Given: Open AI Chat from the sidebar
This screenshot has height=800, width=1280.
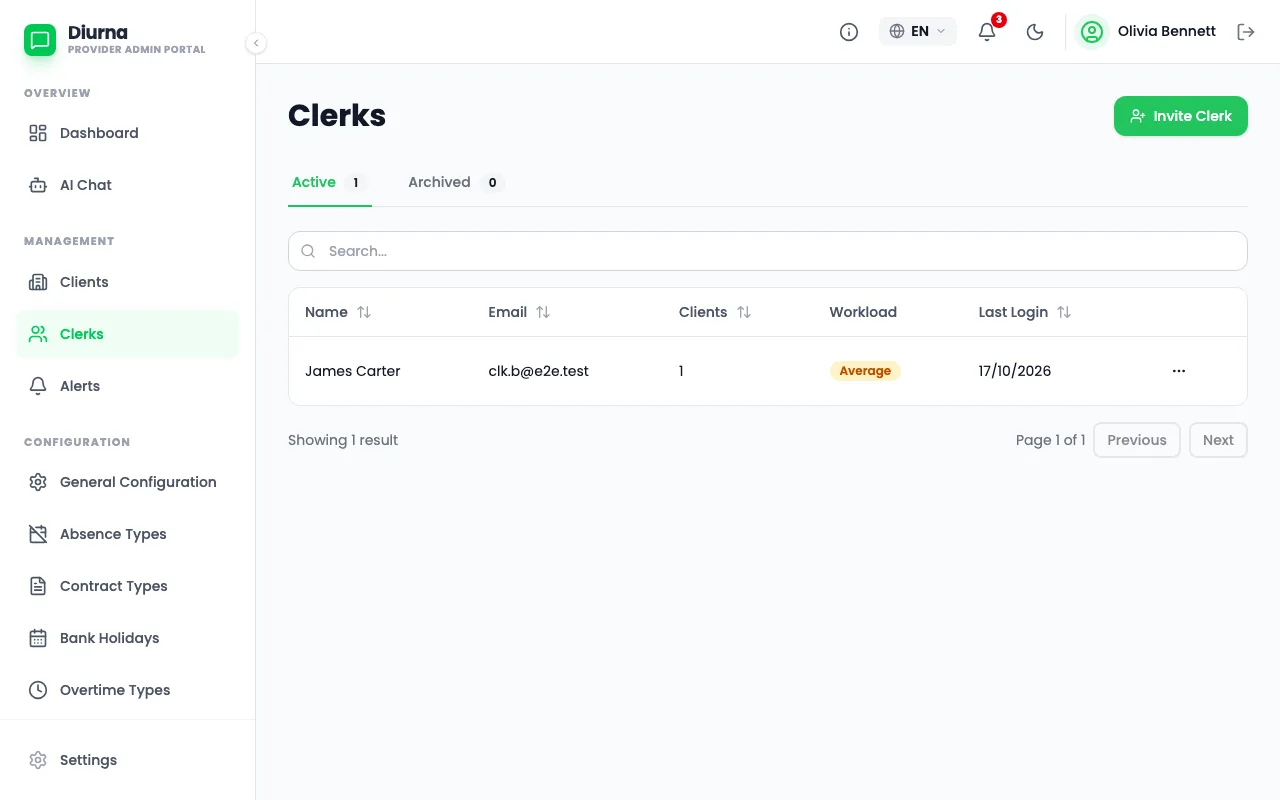Looking at the screenshot, I should pyautogui.click(x=127, y=185).
